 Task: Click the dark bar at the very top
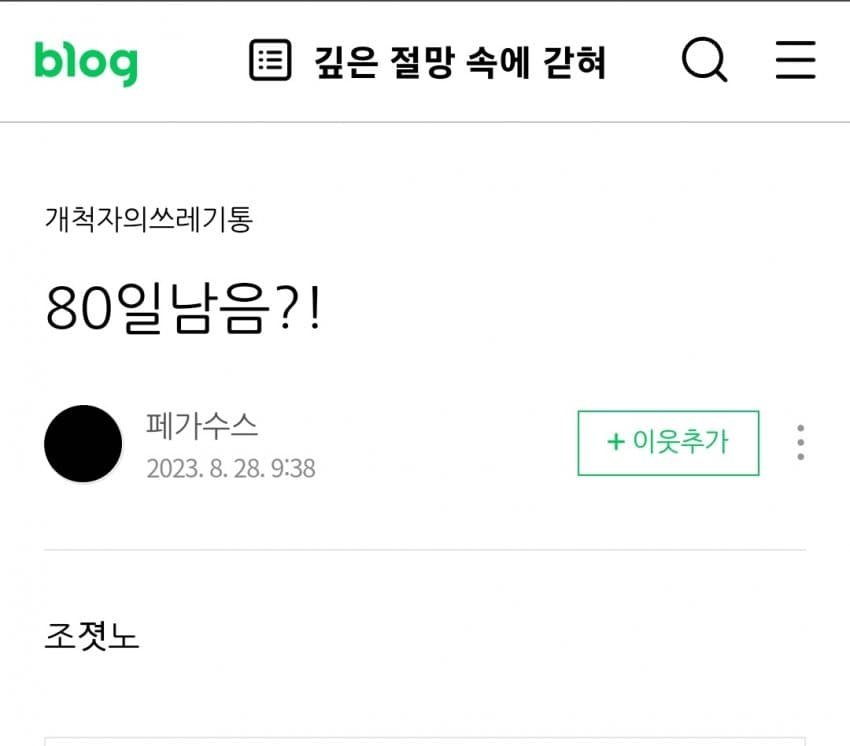pyautogui.click(x=425, y=1)
